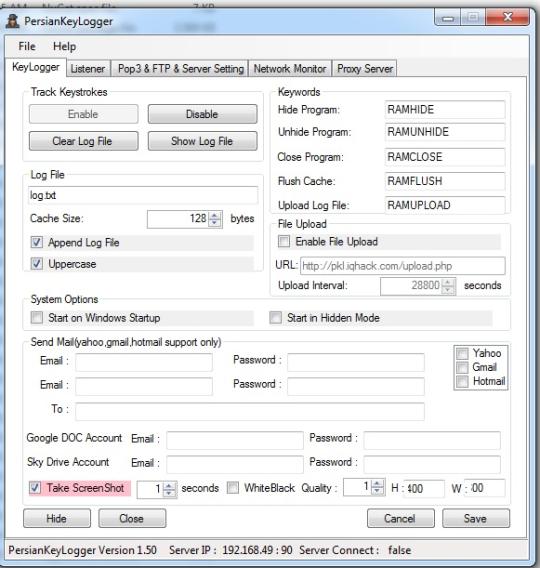Click the Server Connect false status text
The image size is (540, 568).
355,550
